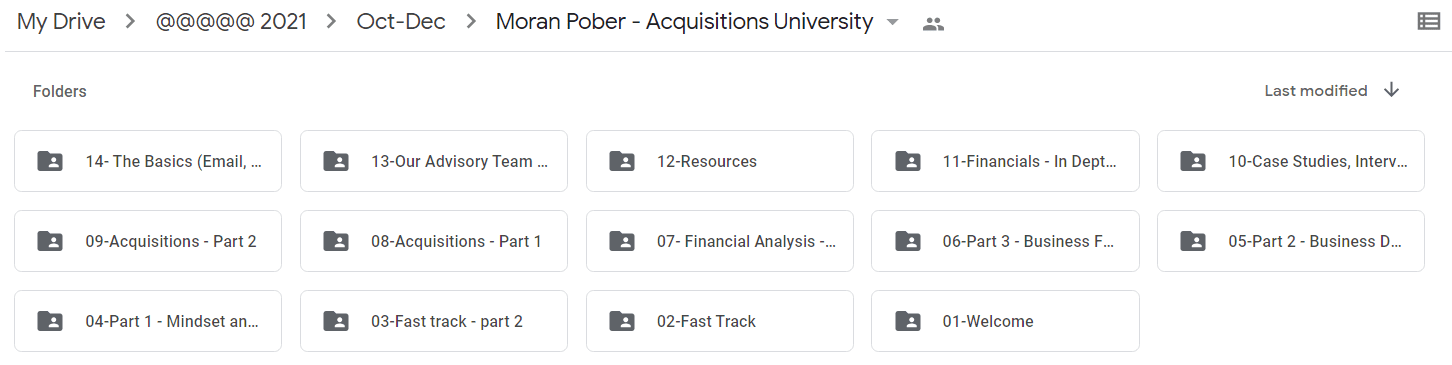Click shared folder icon of 01-Welcome
1452x365 pixels.
[908, 321]
